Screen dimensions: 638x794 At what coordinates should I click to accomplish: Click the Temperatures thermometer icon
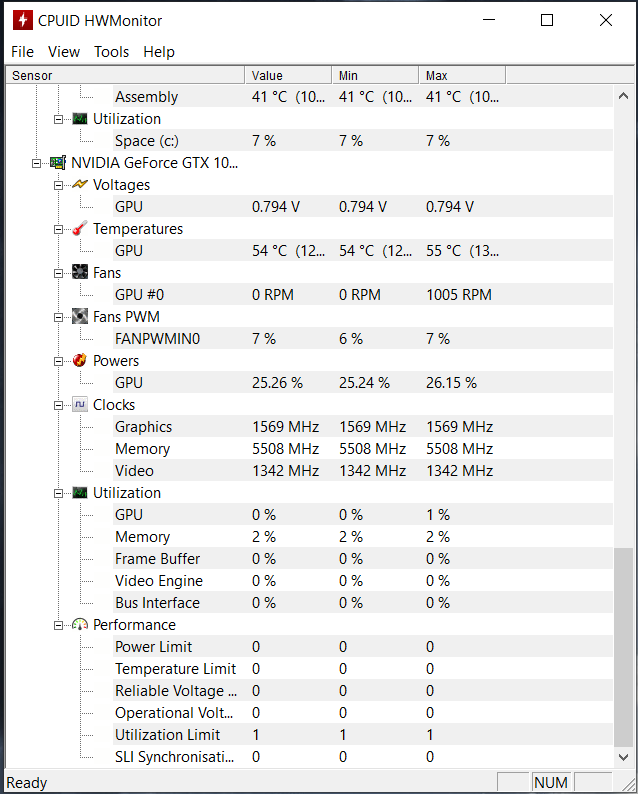point(80,229)
